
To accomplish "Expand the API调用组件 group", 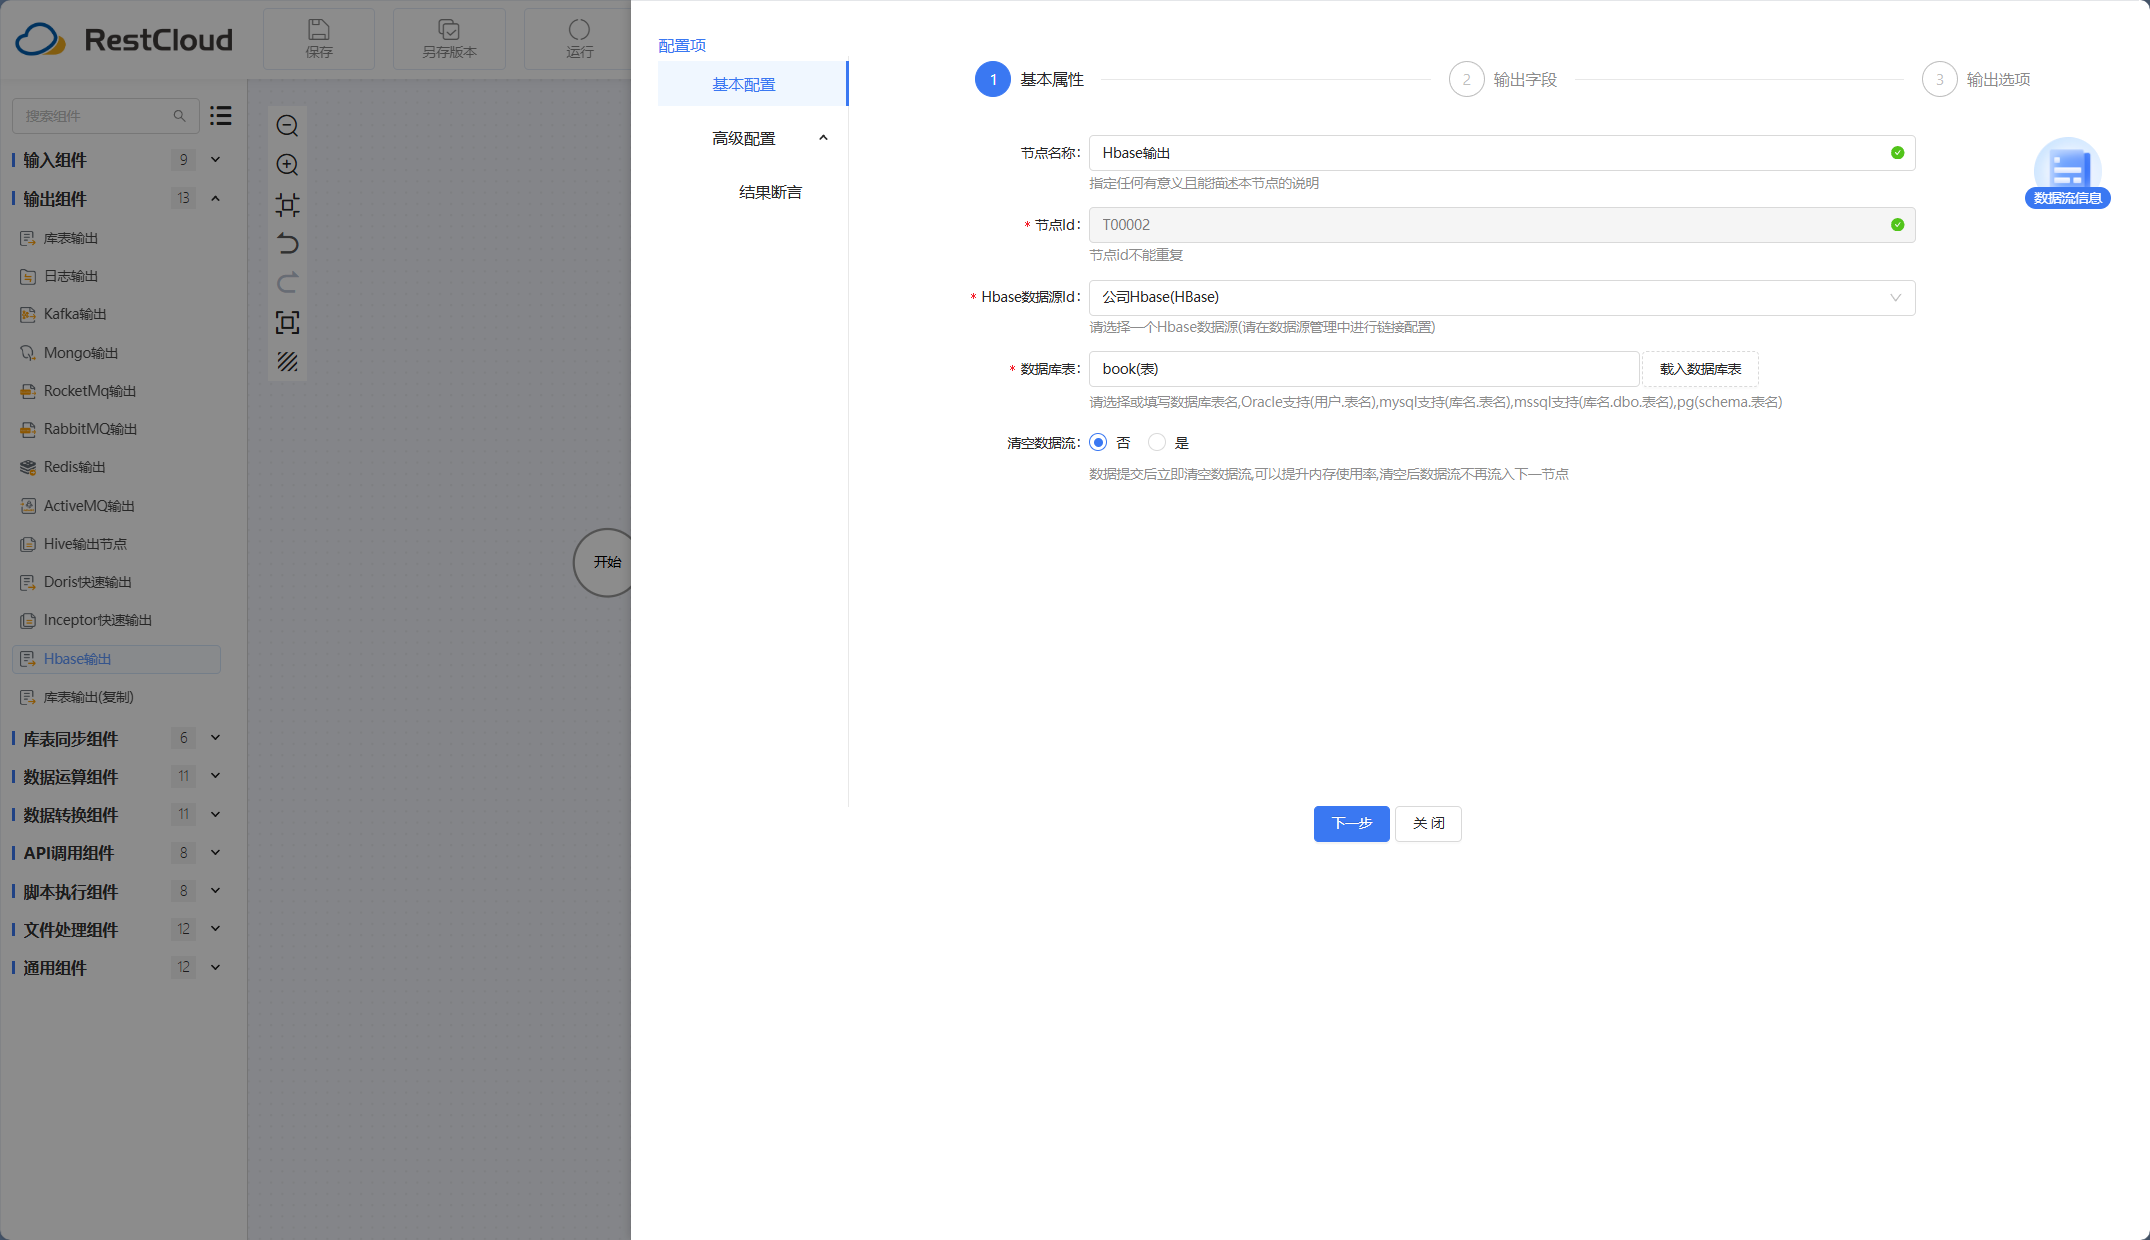I will pos(215,853).
